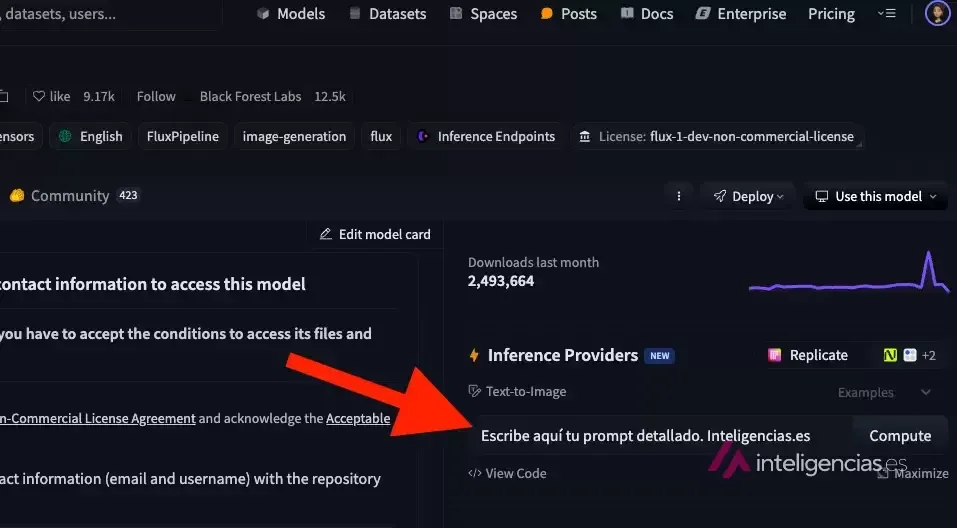Expand the Deploy dropdown
This screenshot has height=528, width=957.
(x=748, y=196)
